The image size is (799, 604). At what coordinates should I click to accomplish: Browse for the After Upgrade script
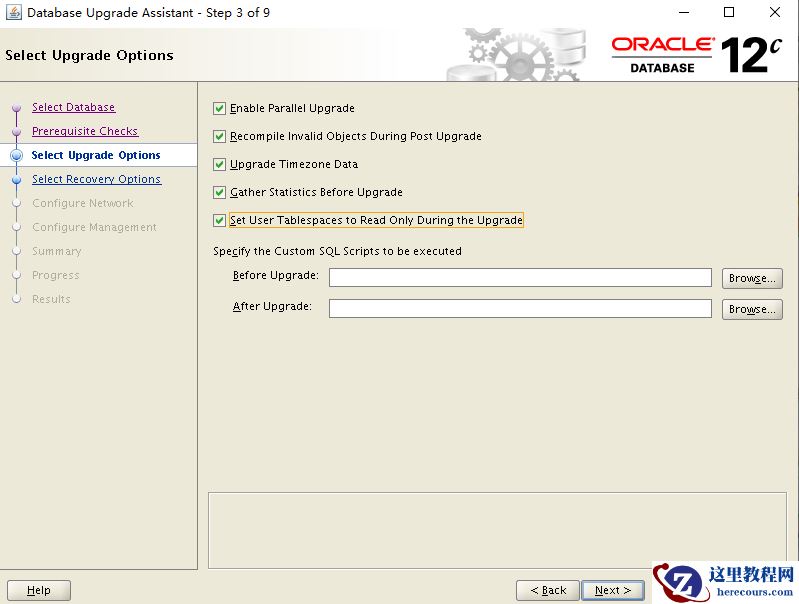point(752,309)
